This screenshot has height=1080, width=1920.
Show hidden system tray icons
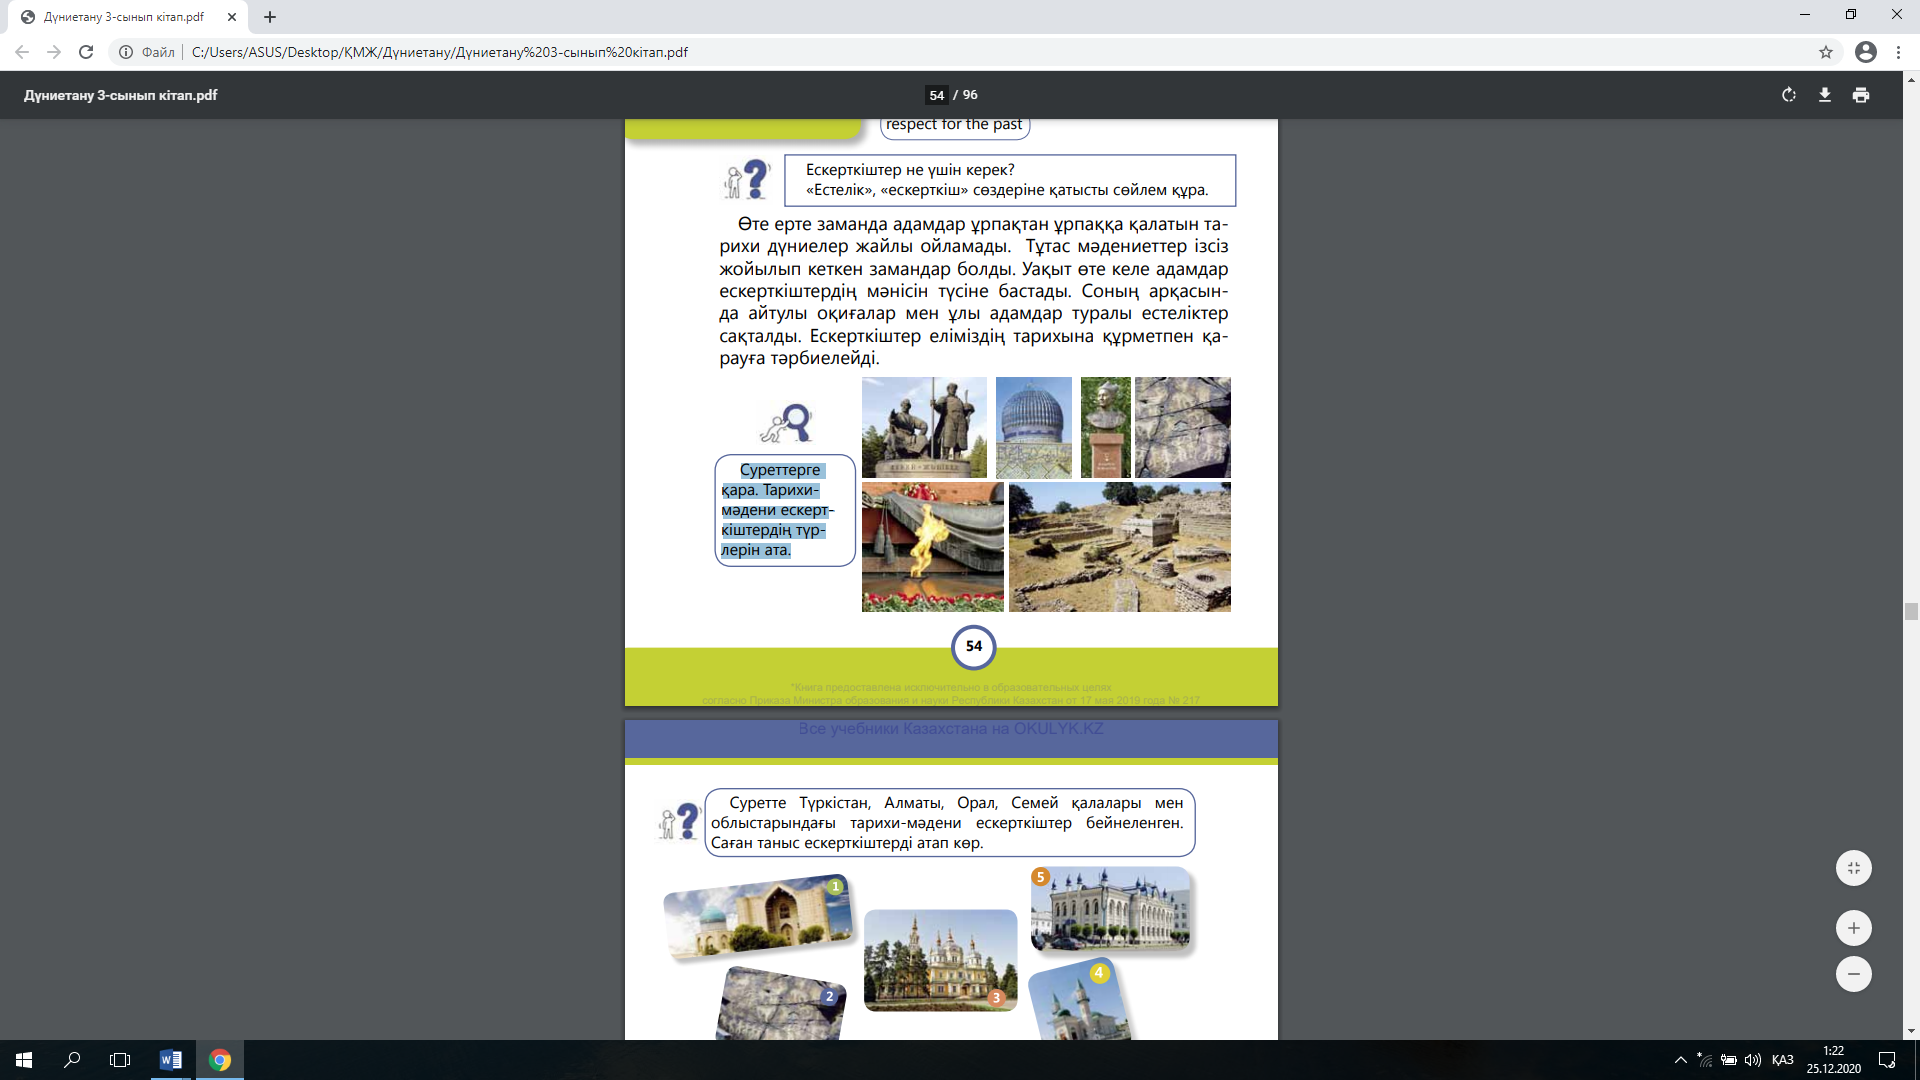point(1680,1060)
